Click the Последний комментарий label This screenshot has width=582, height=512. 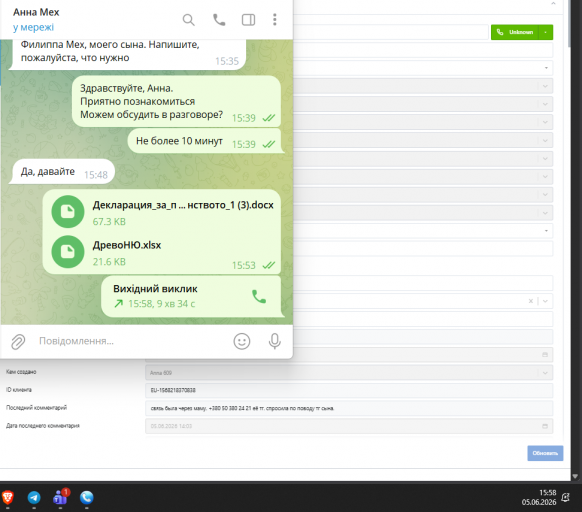pyautogui.click(x=36, y=408)
